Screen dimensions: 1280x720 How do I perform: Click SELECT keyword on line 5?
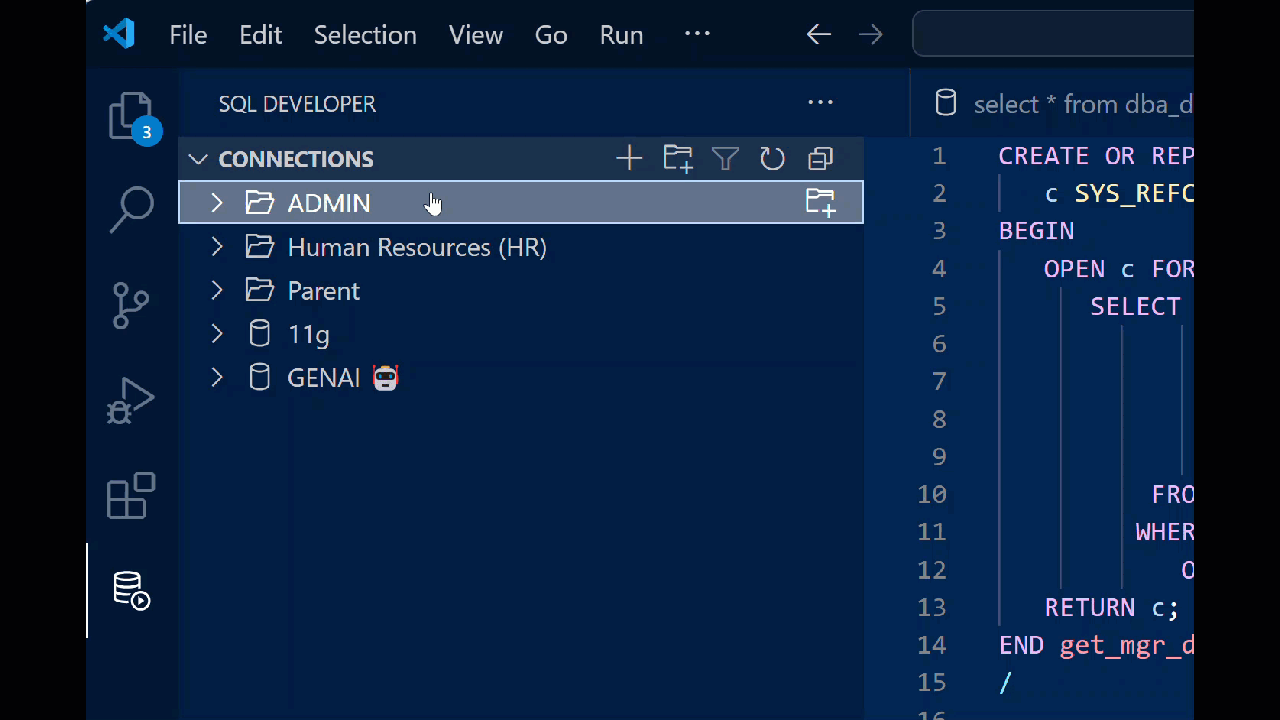[x=1135, y=307]
